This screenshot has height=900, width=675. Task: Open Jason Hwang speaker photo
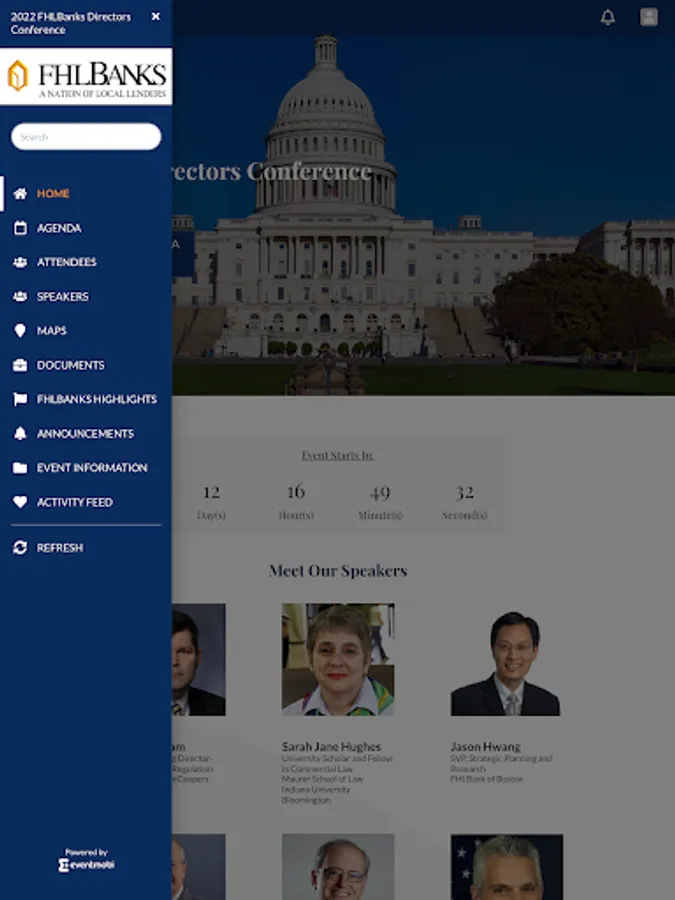tap(506, 659)
